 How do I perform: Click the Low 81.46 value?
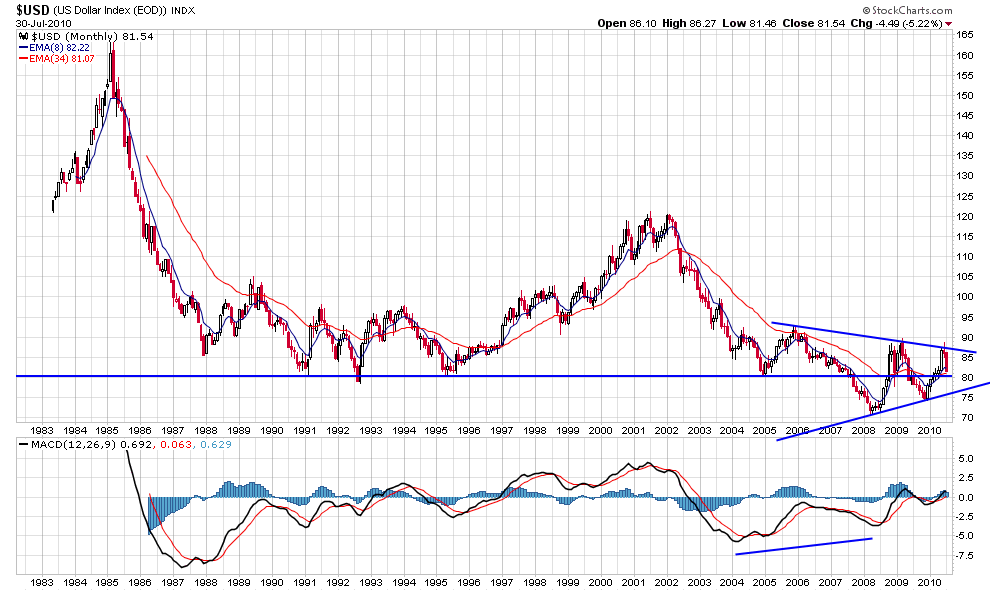749,23
